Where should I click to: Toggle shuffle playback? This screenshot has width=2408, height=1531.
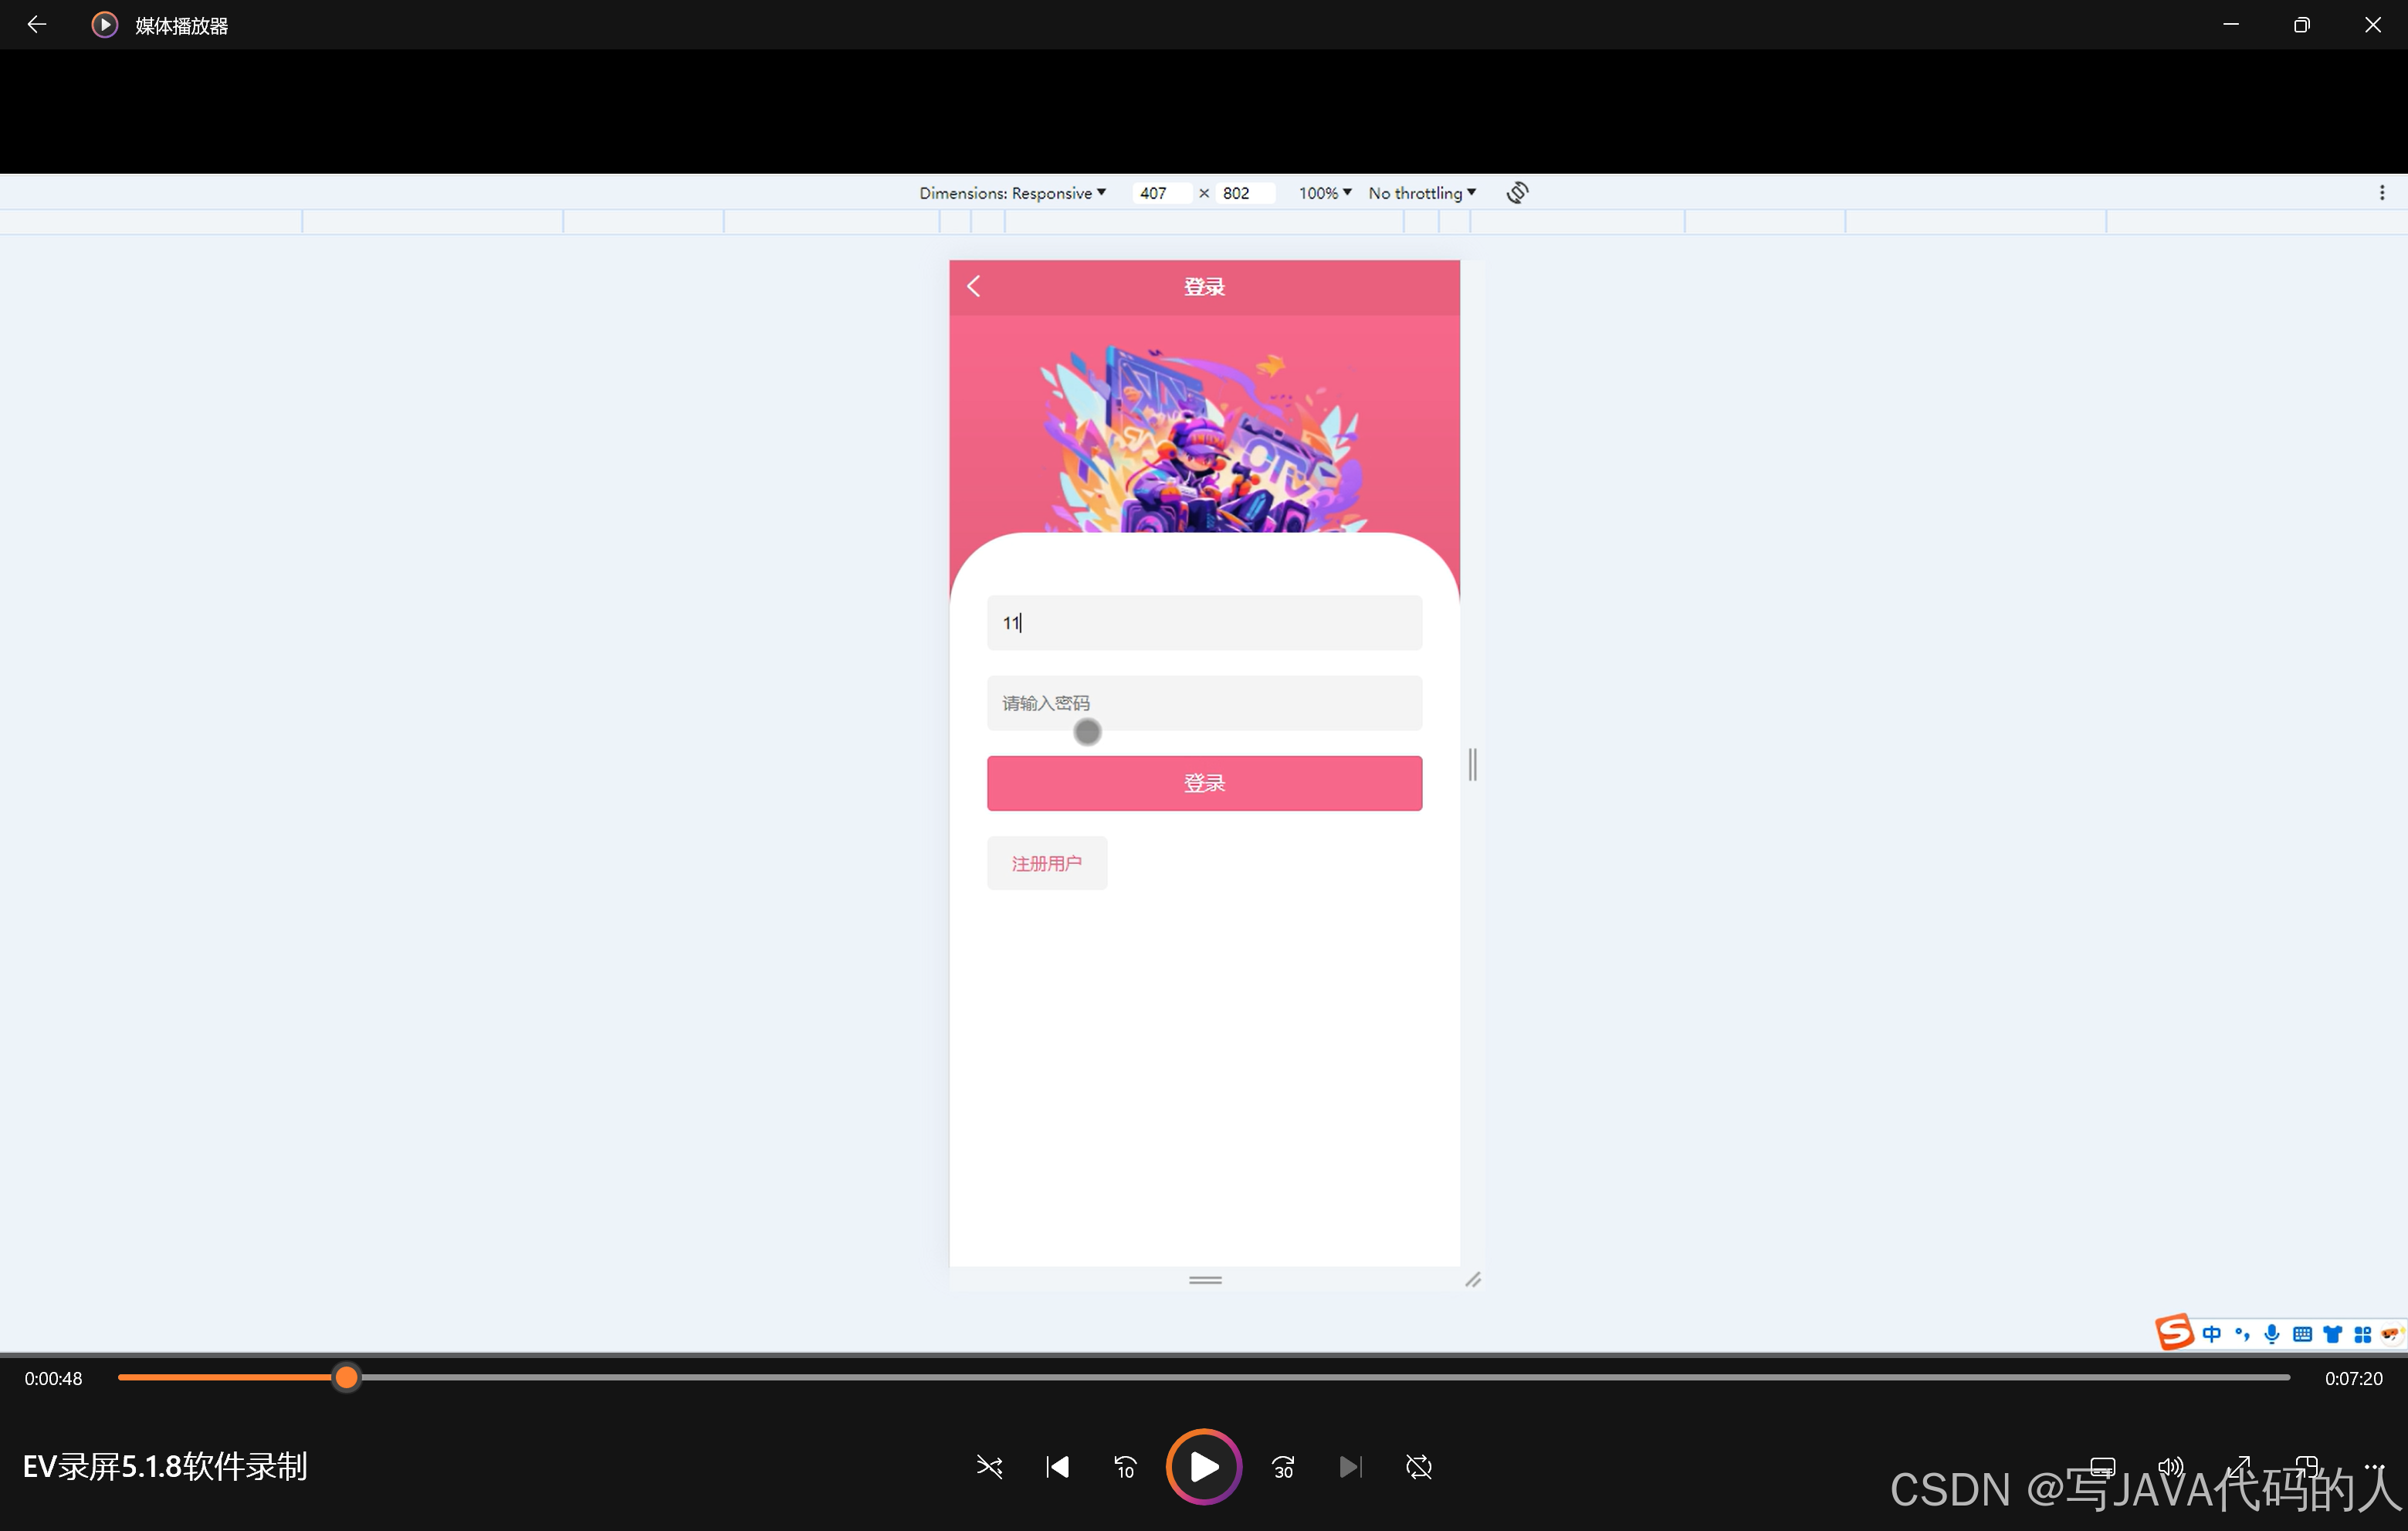(989, 1466)
